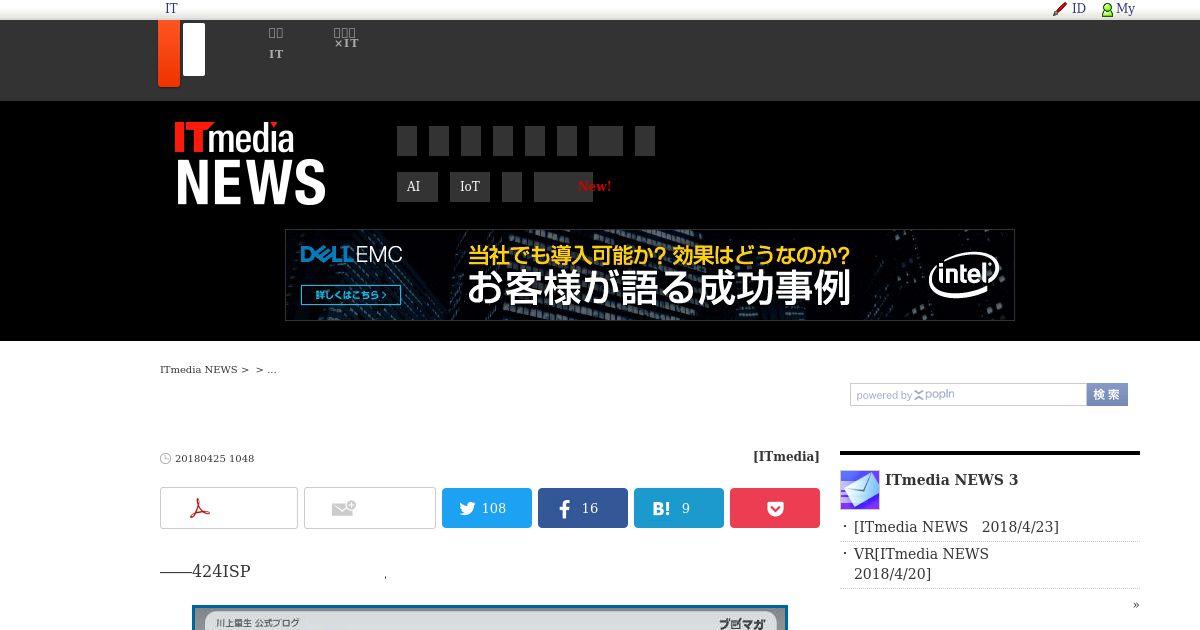Viewport: 1200px width, 630px height.
Task: Open sidebar VR link dated 2018/4/20
Action: coord(921,564)
